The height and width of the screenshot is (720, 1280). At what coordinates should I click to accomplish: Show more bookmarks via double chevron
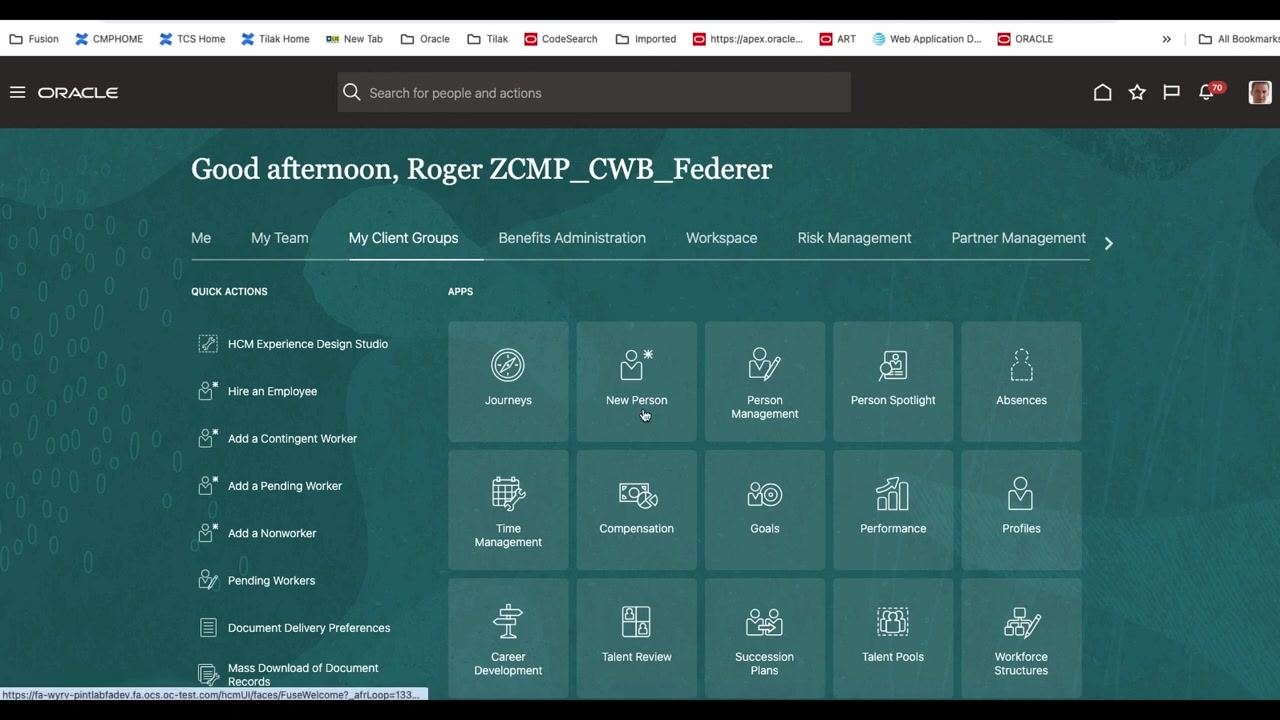[x=1166, y=39]
